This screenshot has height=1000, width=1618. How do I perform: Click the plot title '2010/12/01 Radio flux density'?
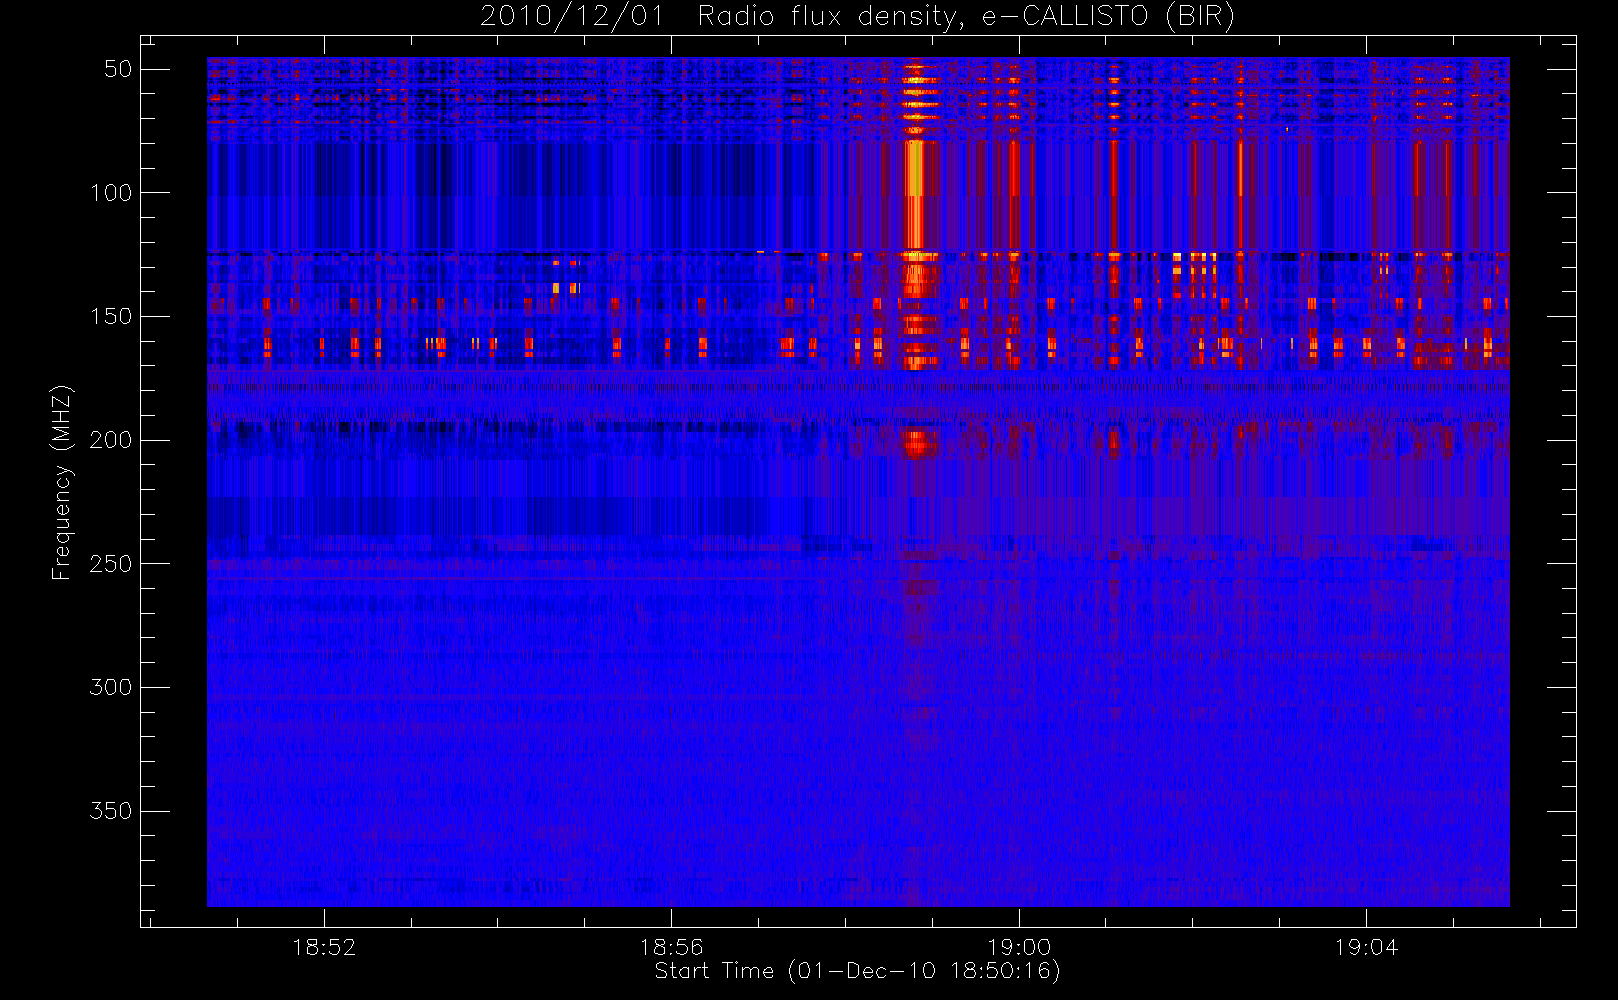857,17
